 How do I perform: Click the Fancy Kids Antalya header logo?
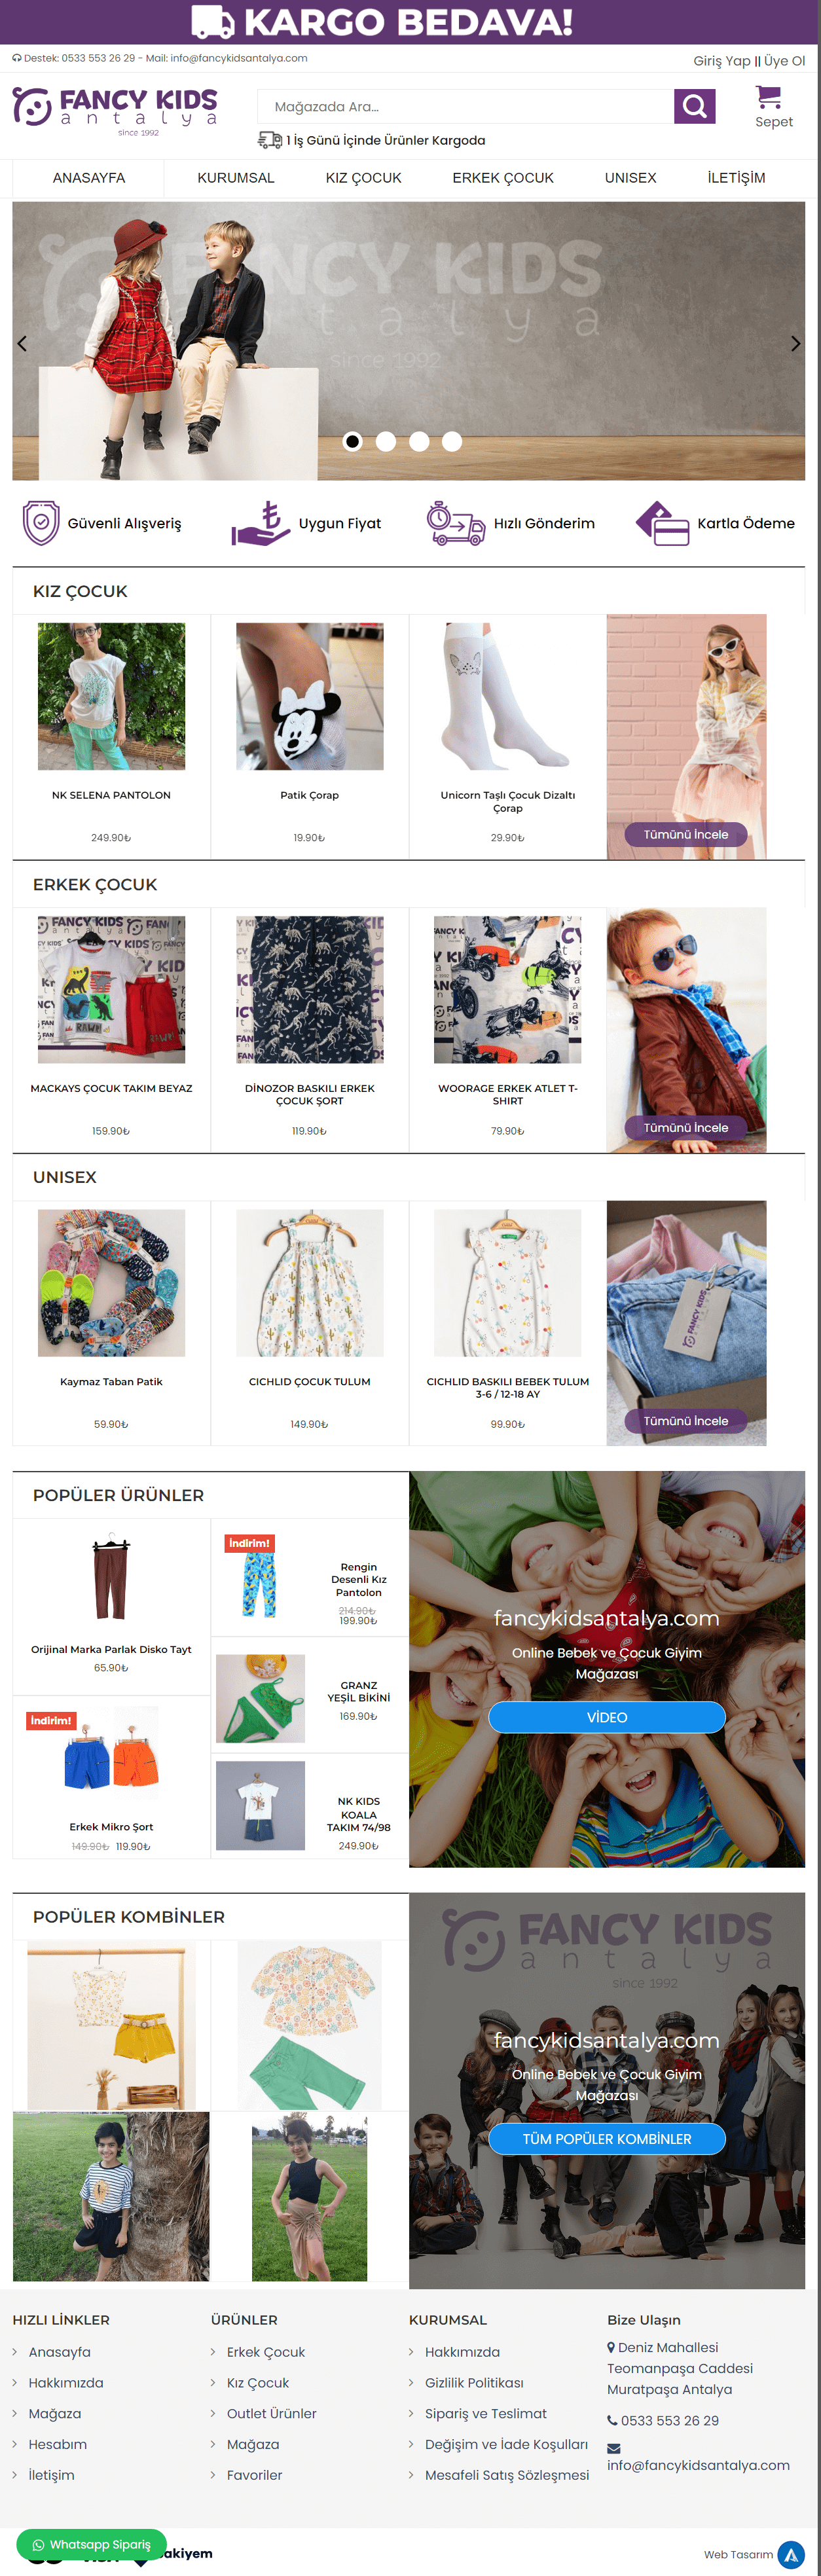(115, 110)
